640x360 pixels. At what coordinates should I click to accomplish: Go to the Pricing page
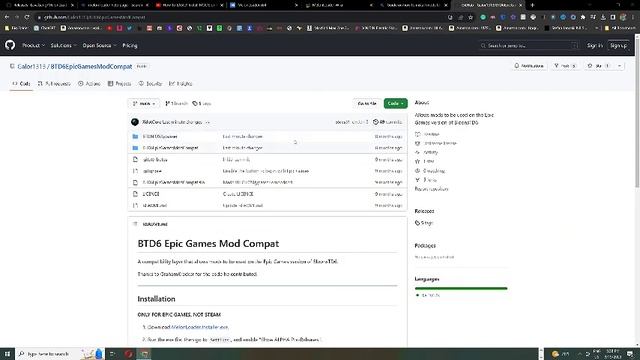(x=130, y=45)
